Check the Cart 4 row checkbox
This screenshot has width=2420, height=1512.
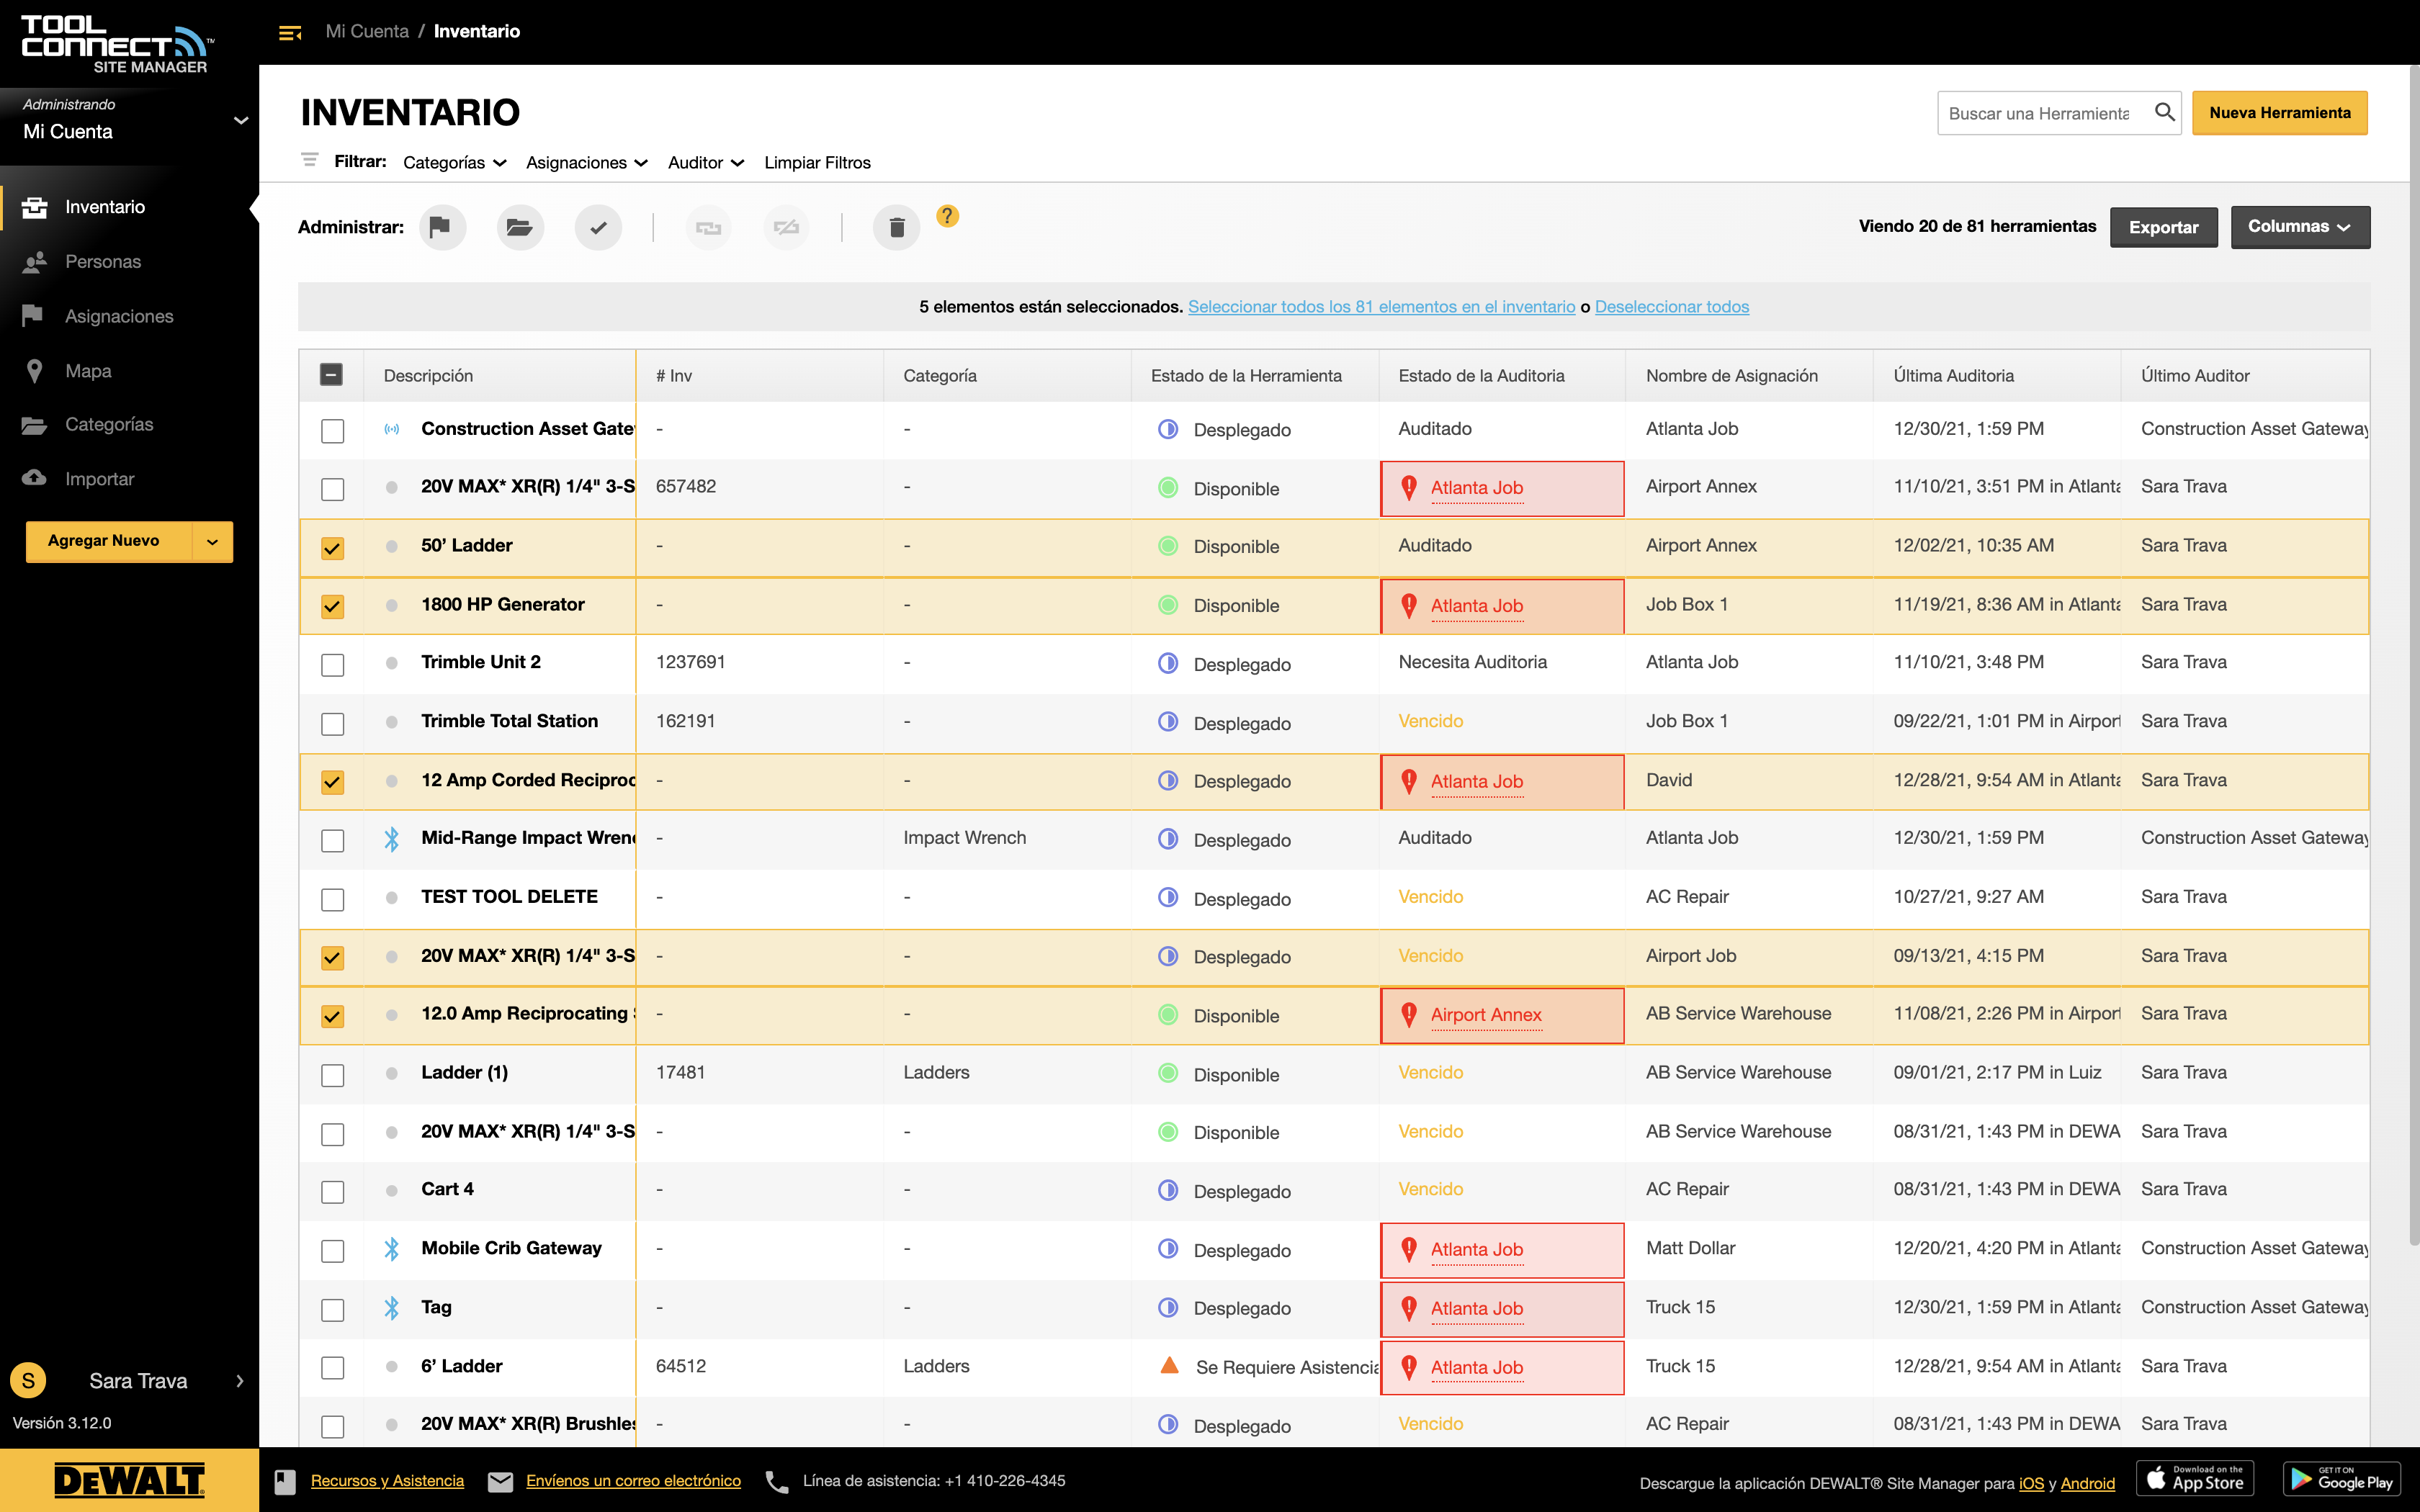click(332, 1192)
